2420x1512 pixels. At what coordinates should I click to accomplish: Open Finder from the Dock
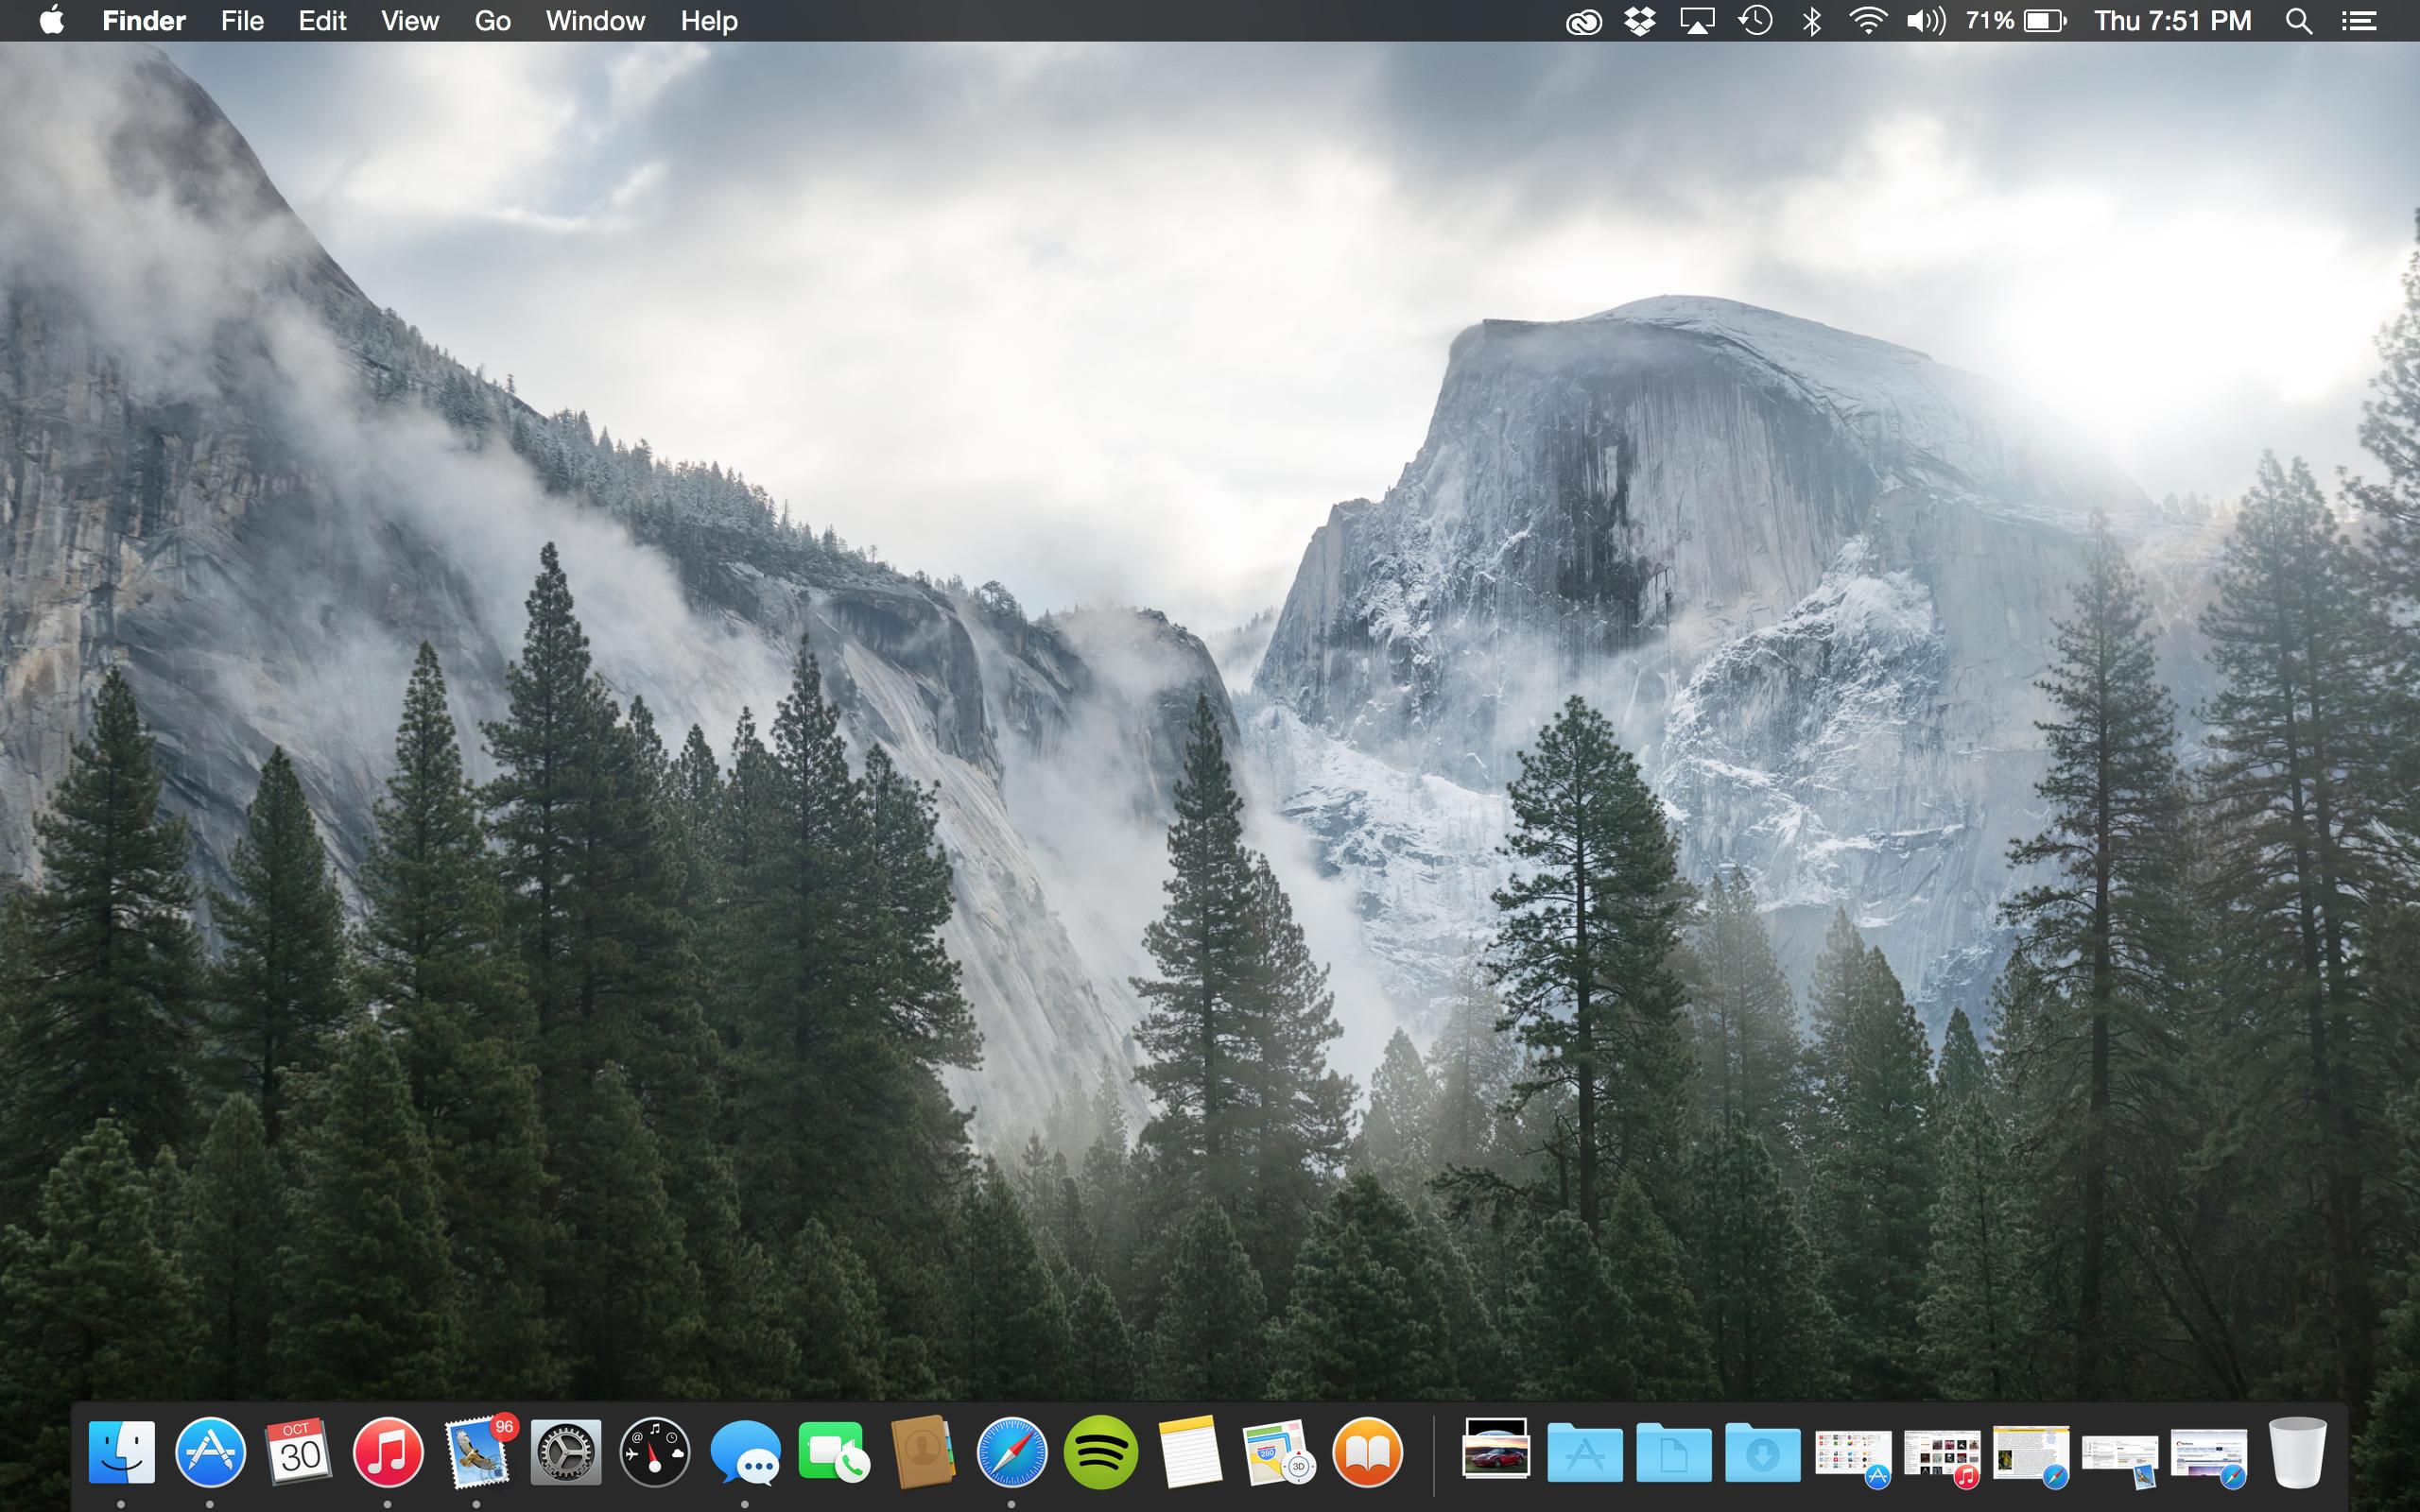click(121, 1451)
